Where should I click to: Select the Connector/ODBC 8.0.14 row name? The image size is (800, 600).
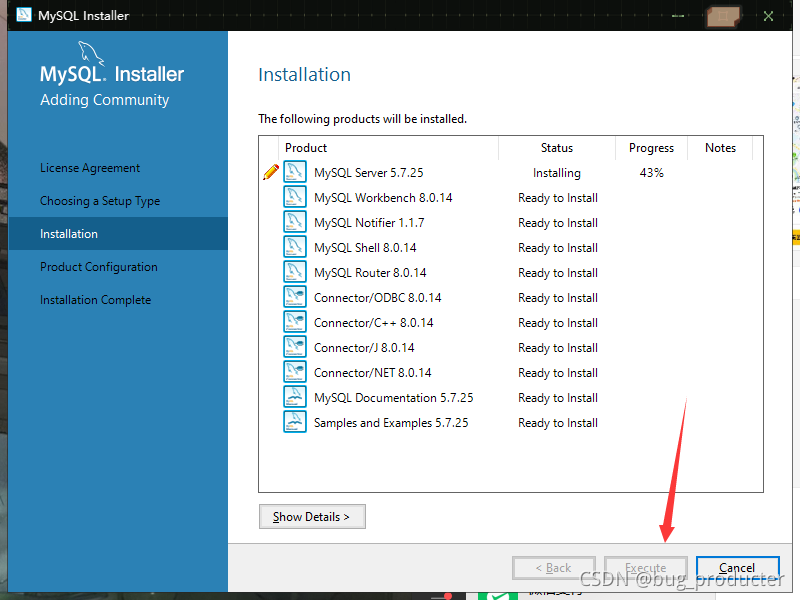[378, 298]
